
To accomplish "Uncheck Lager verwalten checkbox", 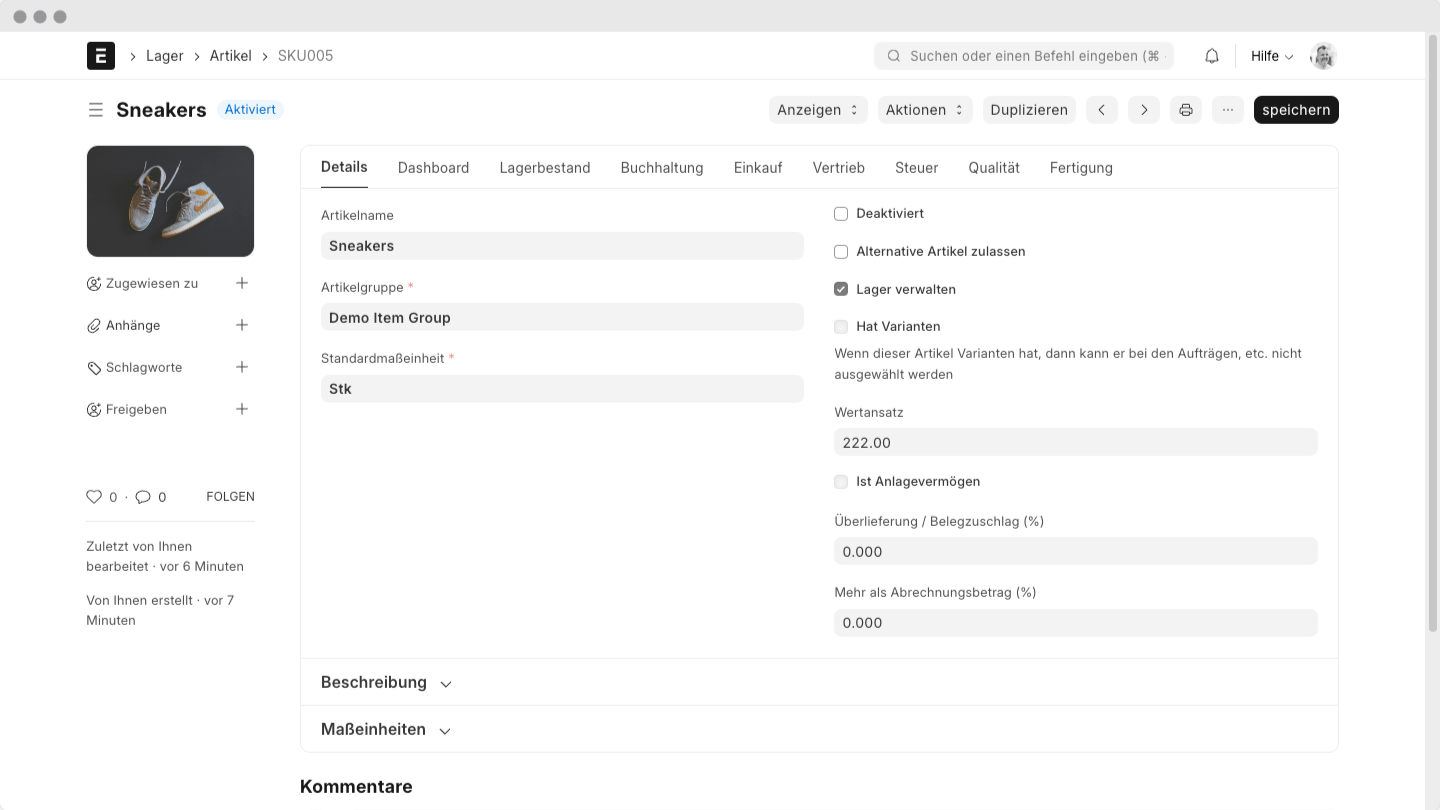I will (841, 290).
